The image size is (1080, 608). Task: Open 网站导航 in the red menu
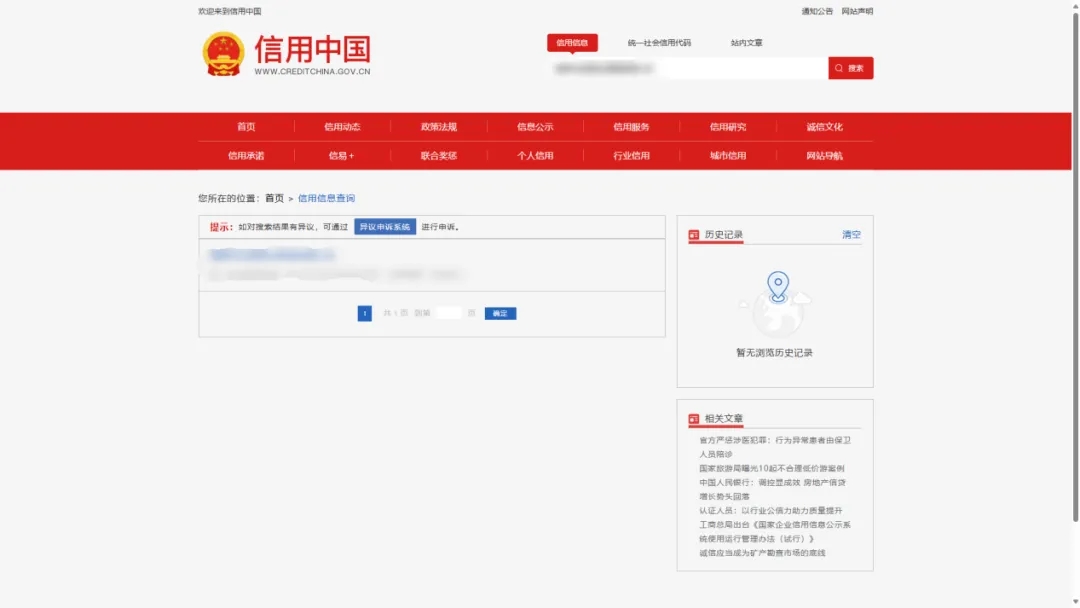click(824, 156)
